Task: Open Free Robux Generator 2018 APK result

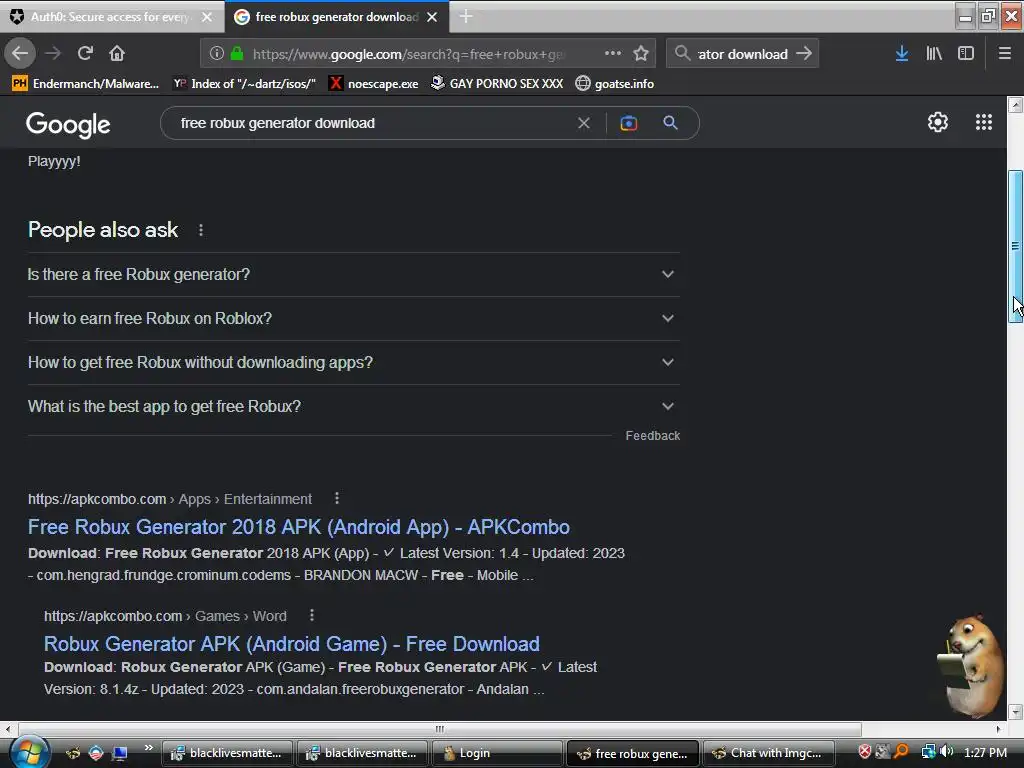Action: coord(298,527)
